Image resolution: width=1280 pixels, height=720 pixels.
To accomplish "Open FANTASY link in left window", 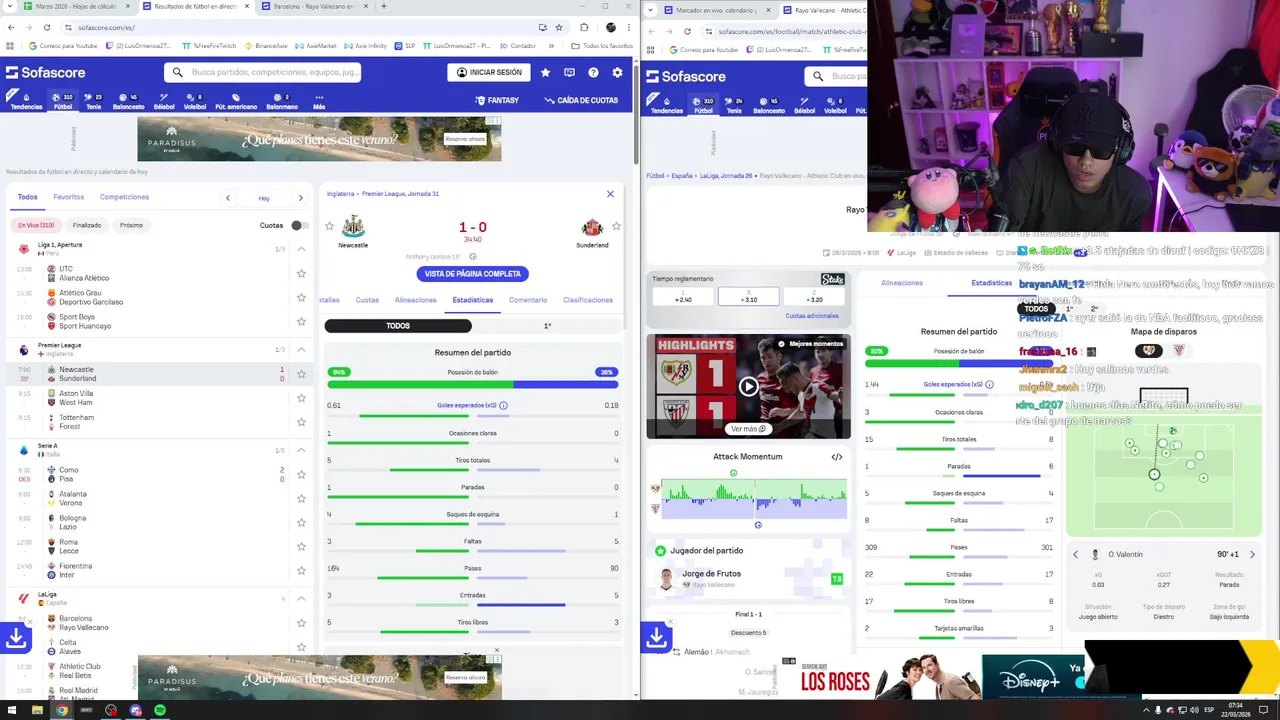I will [x=497, y=100].
